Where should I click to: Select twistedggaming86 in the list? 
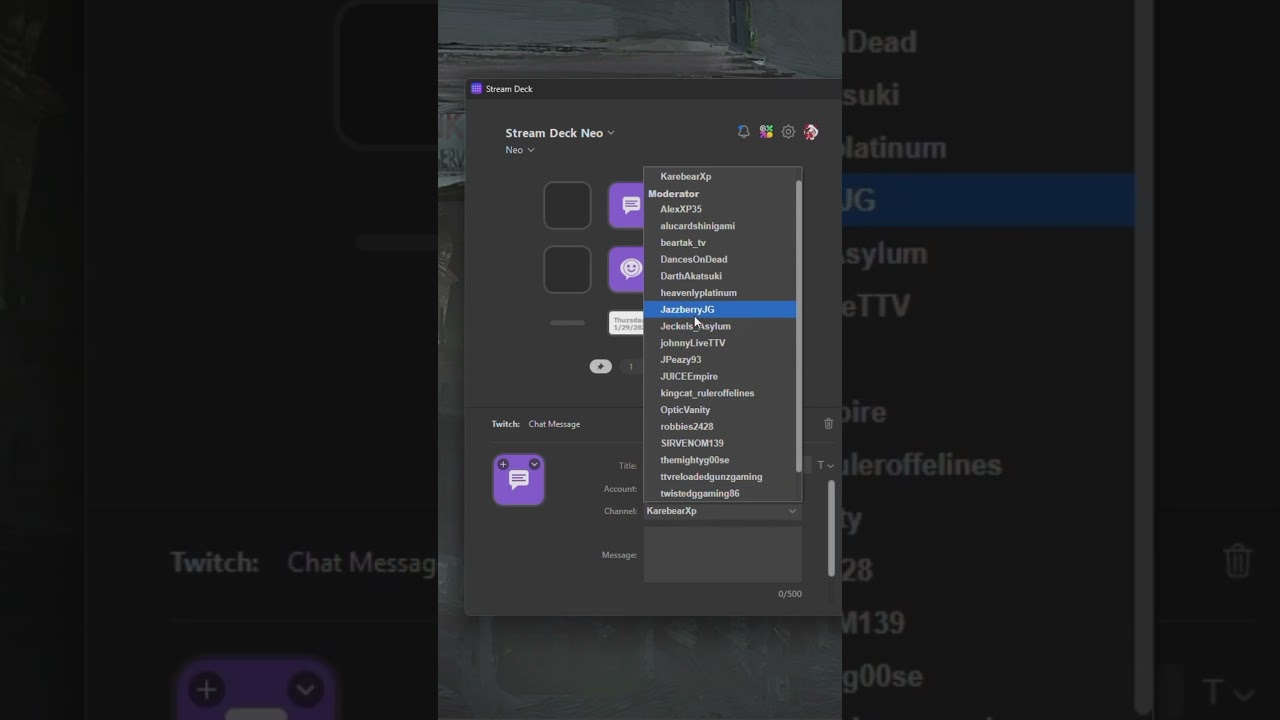tap(719, 493)
